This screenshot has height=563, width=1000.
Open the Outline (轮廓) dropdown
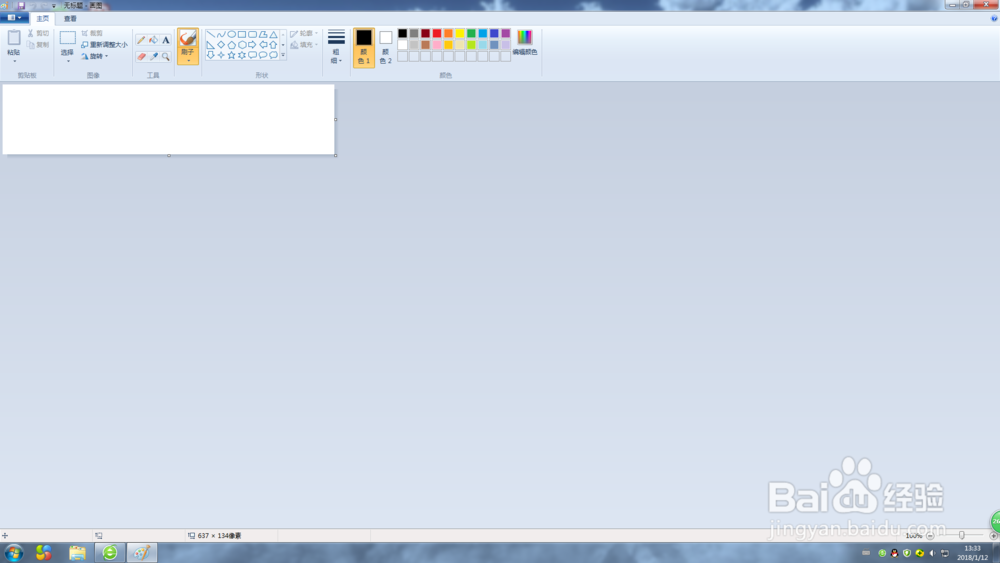pyautogui.click(x=304, y=33)
